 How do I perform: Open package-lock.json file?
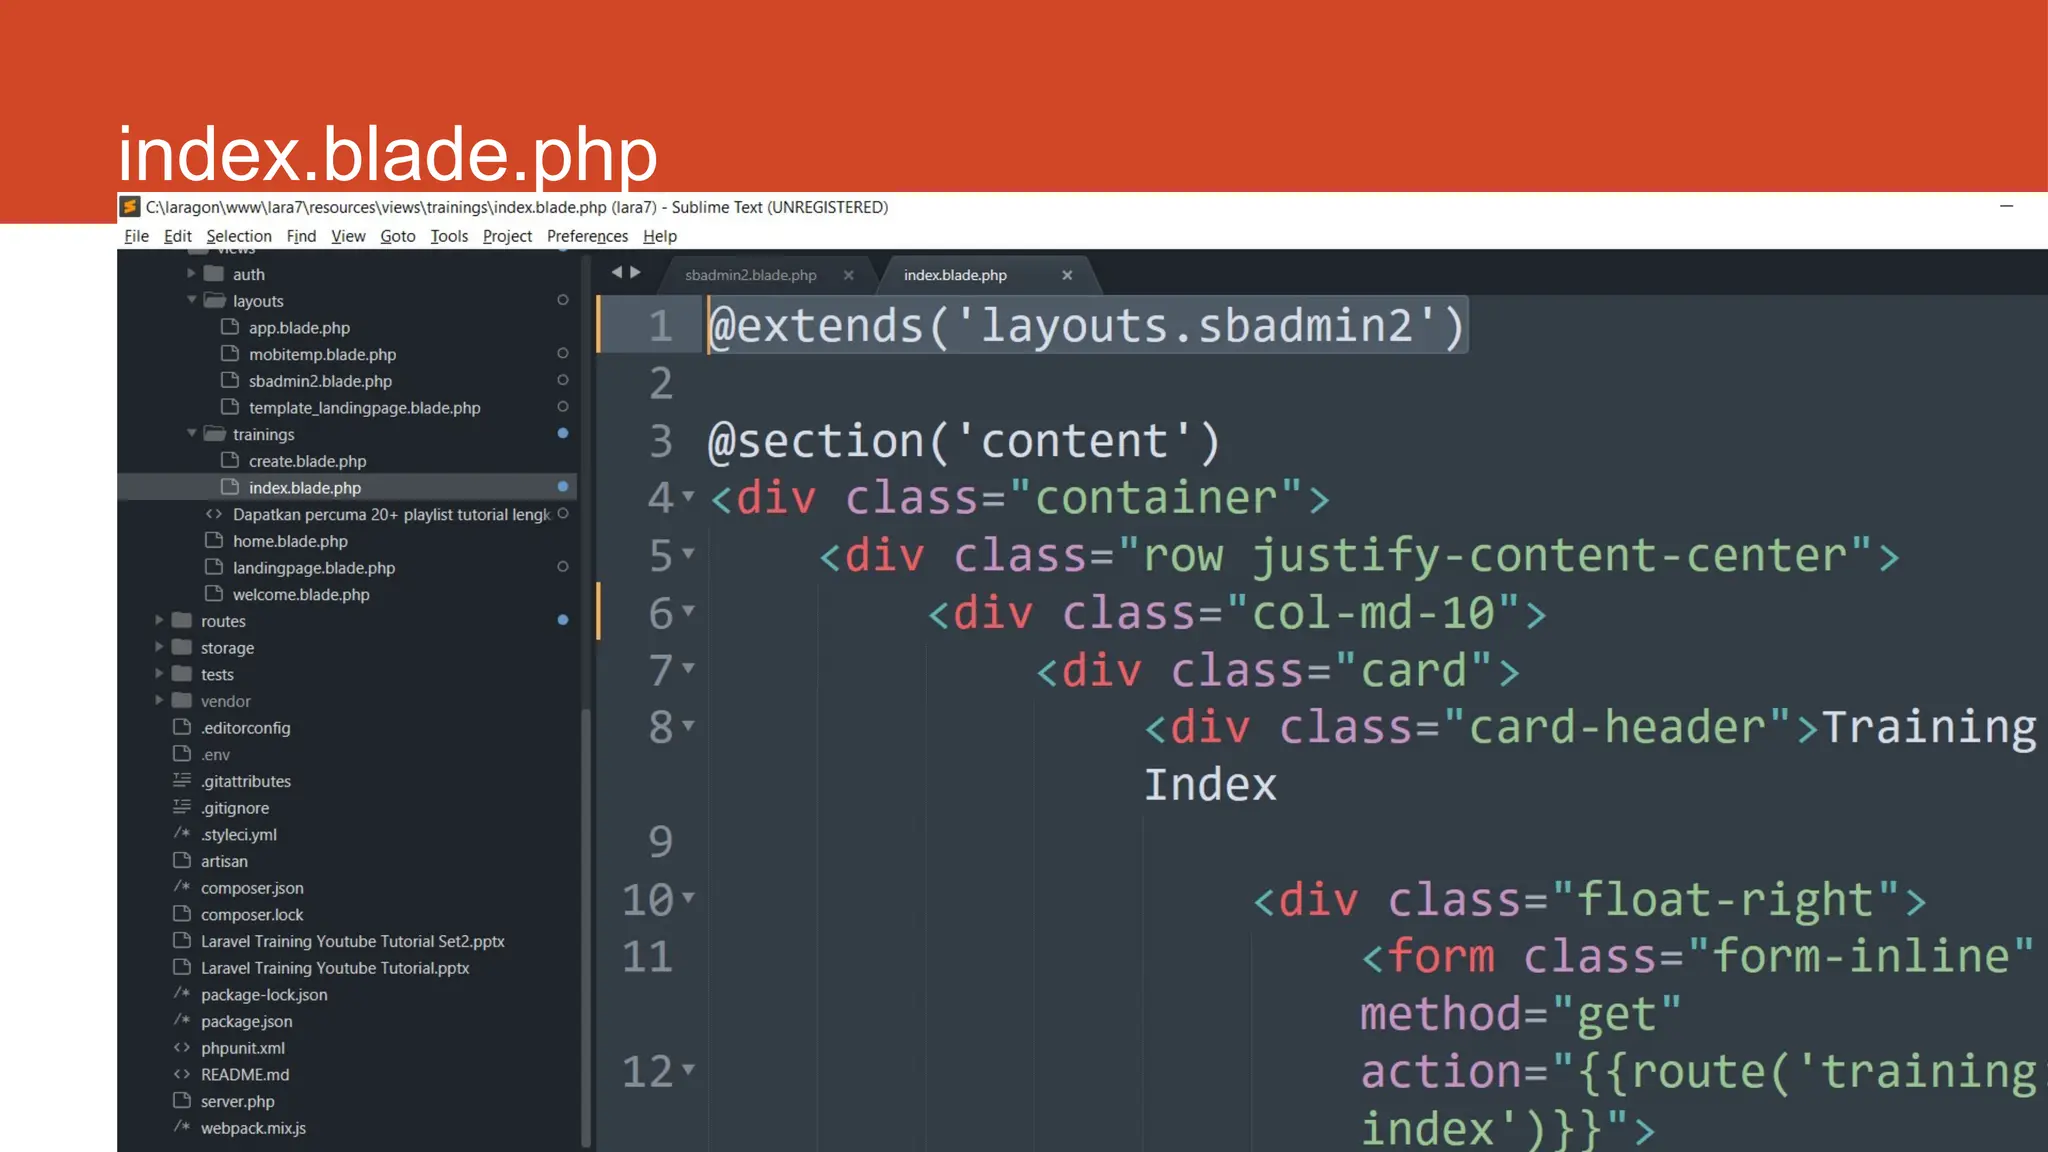264,995
